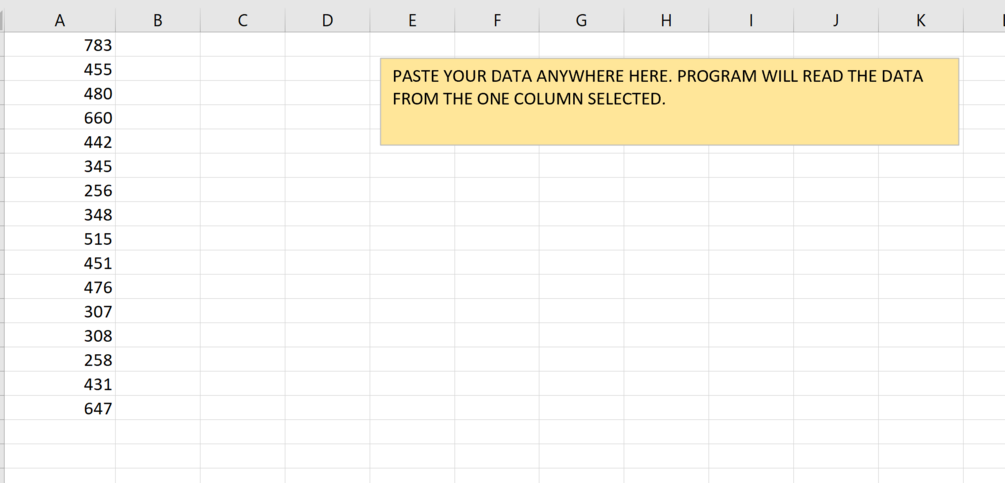Select column H header
Viewport: 1005px width, 483px height.
tap(666, 20)
